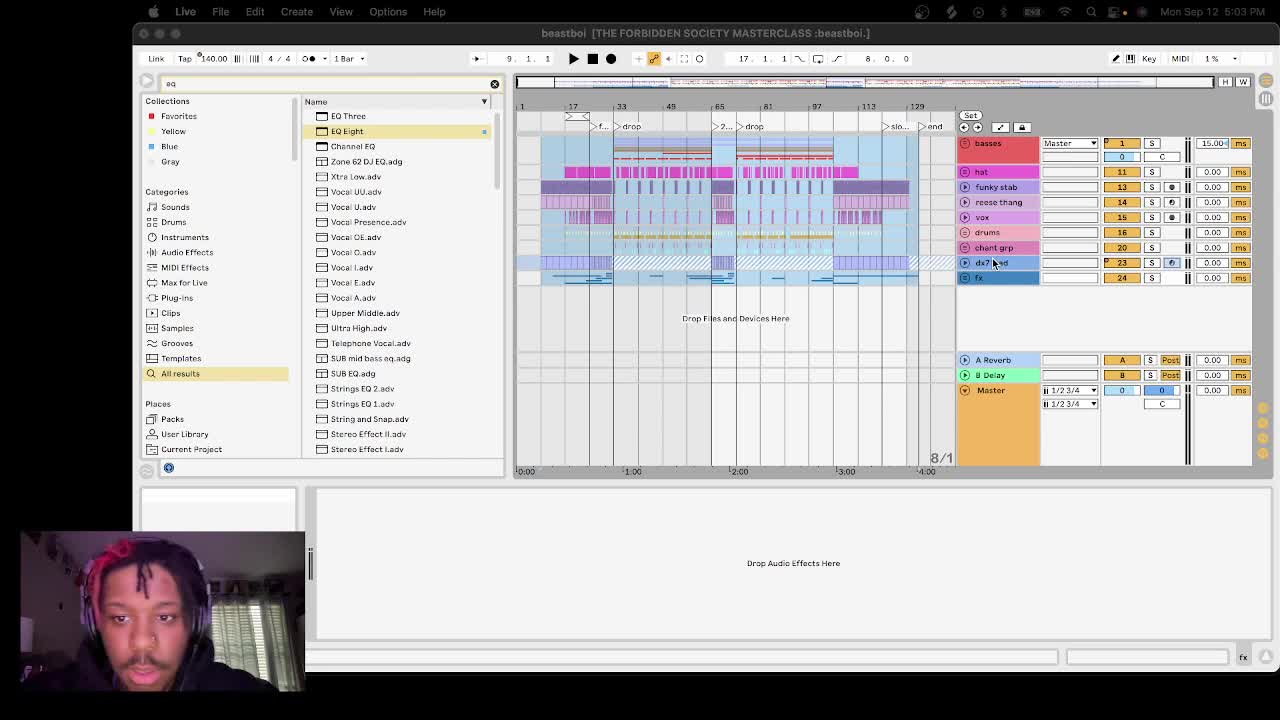Viewport: 1280px width, 720px height.
Task: Open the Plug-ins category
Action: (x=177, y=298)
